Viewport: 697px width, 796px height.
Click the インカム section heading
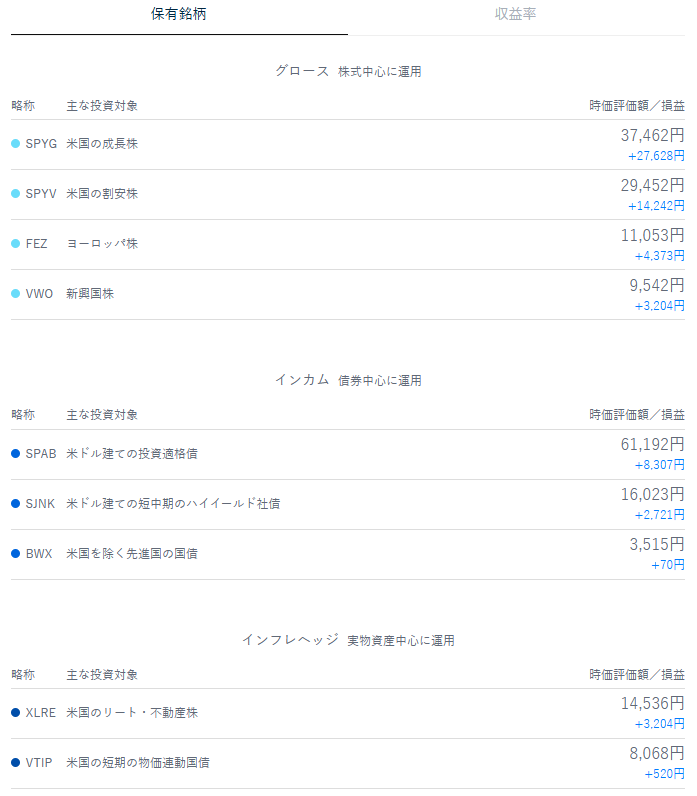[x=302, y=380]
